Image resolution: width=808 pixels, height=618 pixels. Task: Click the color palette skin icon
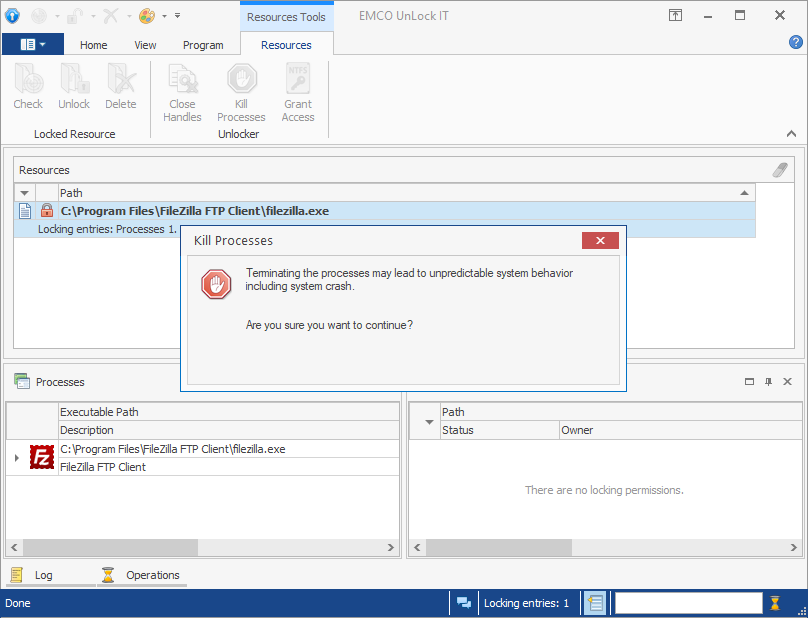[147, 16]
